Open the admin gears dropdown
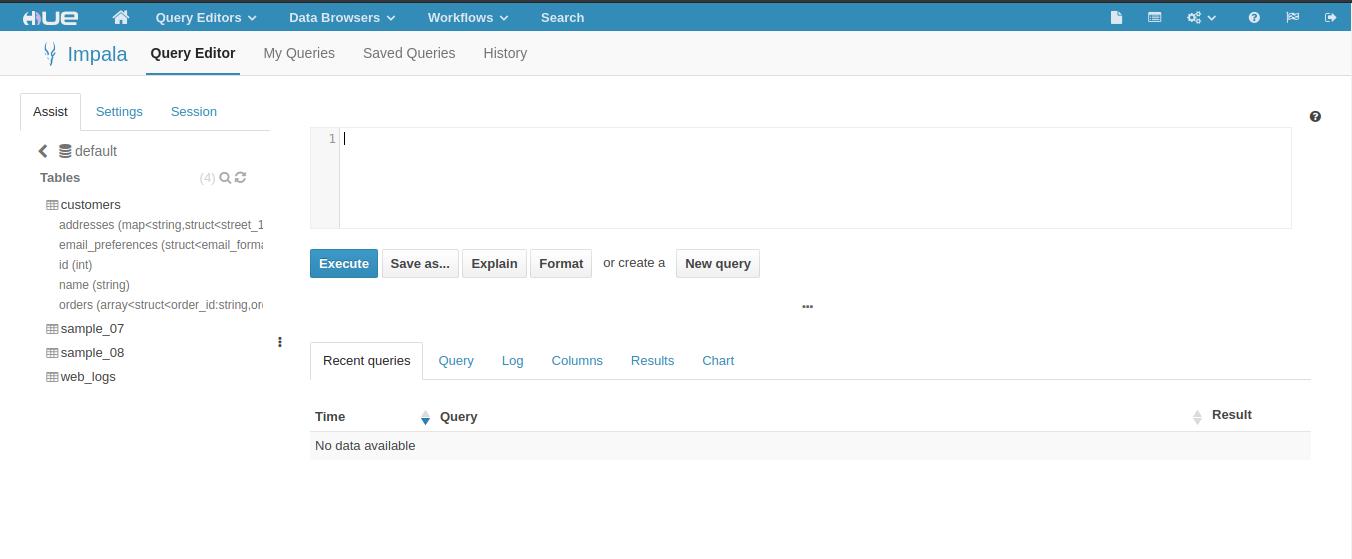Image resolution: width=1352 pixels, height=559 pixels. coord(1201,17)
